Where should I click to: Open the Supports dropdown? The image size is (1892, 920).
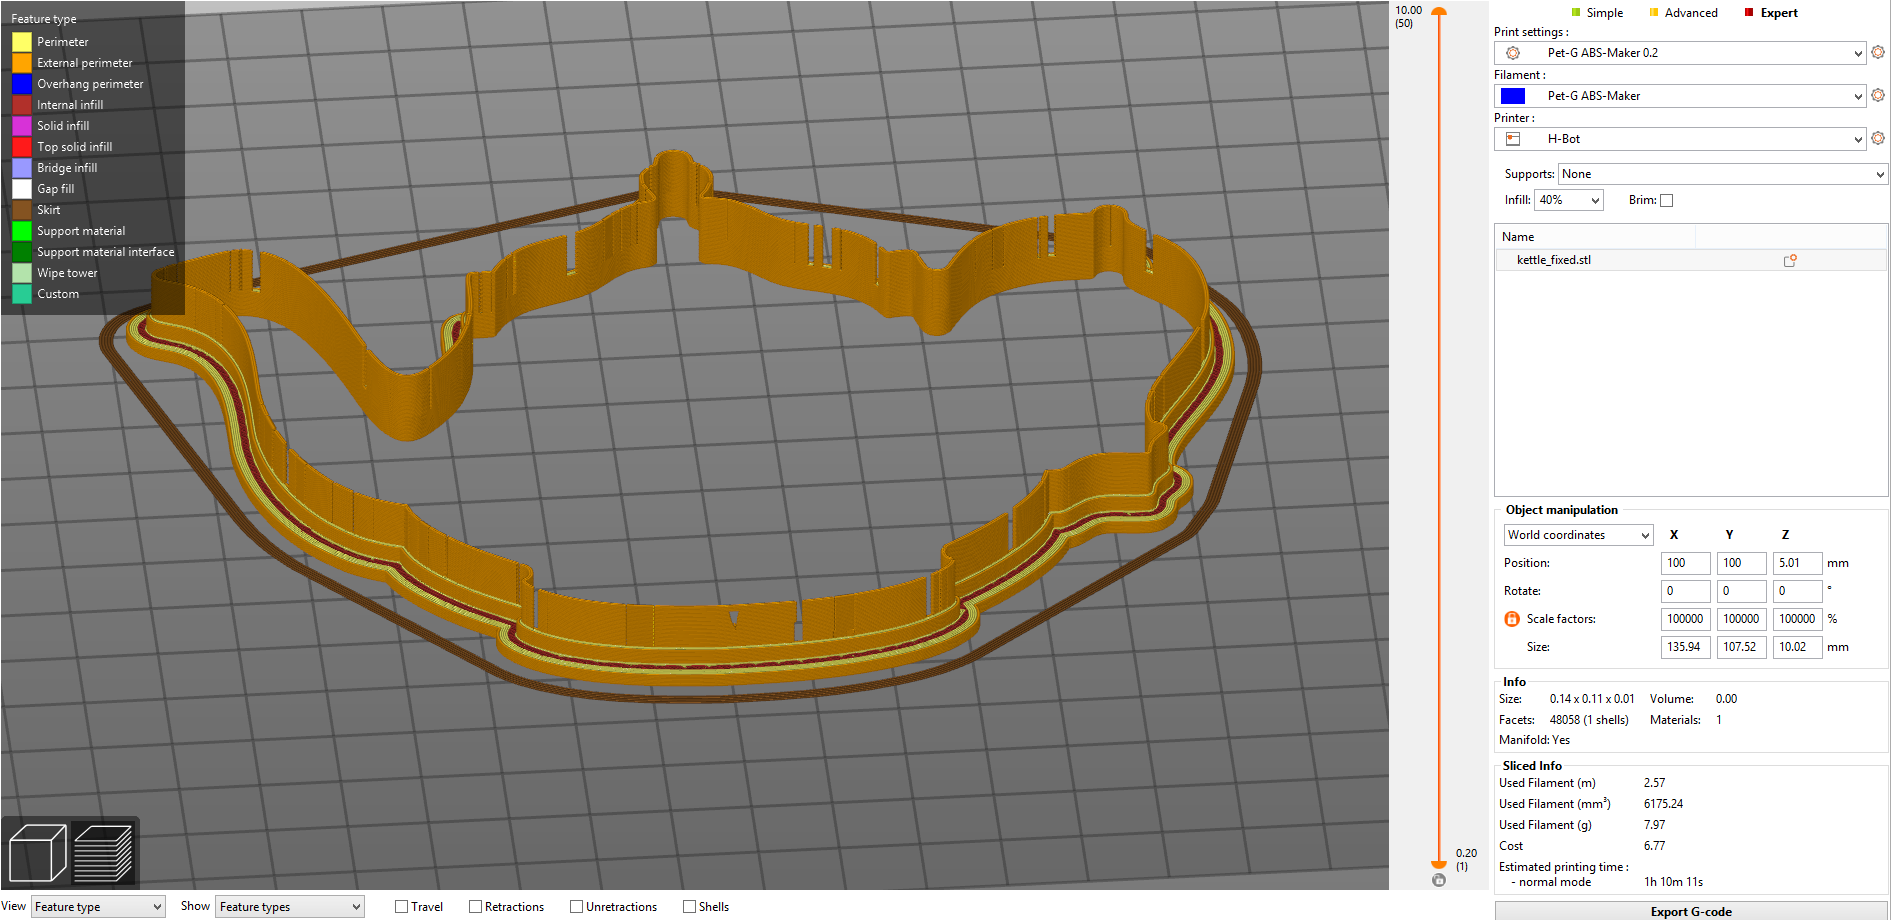(x=1722, y=174)
